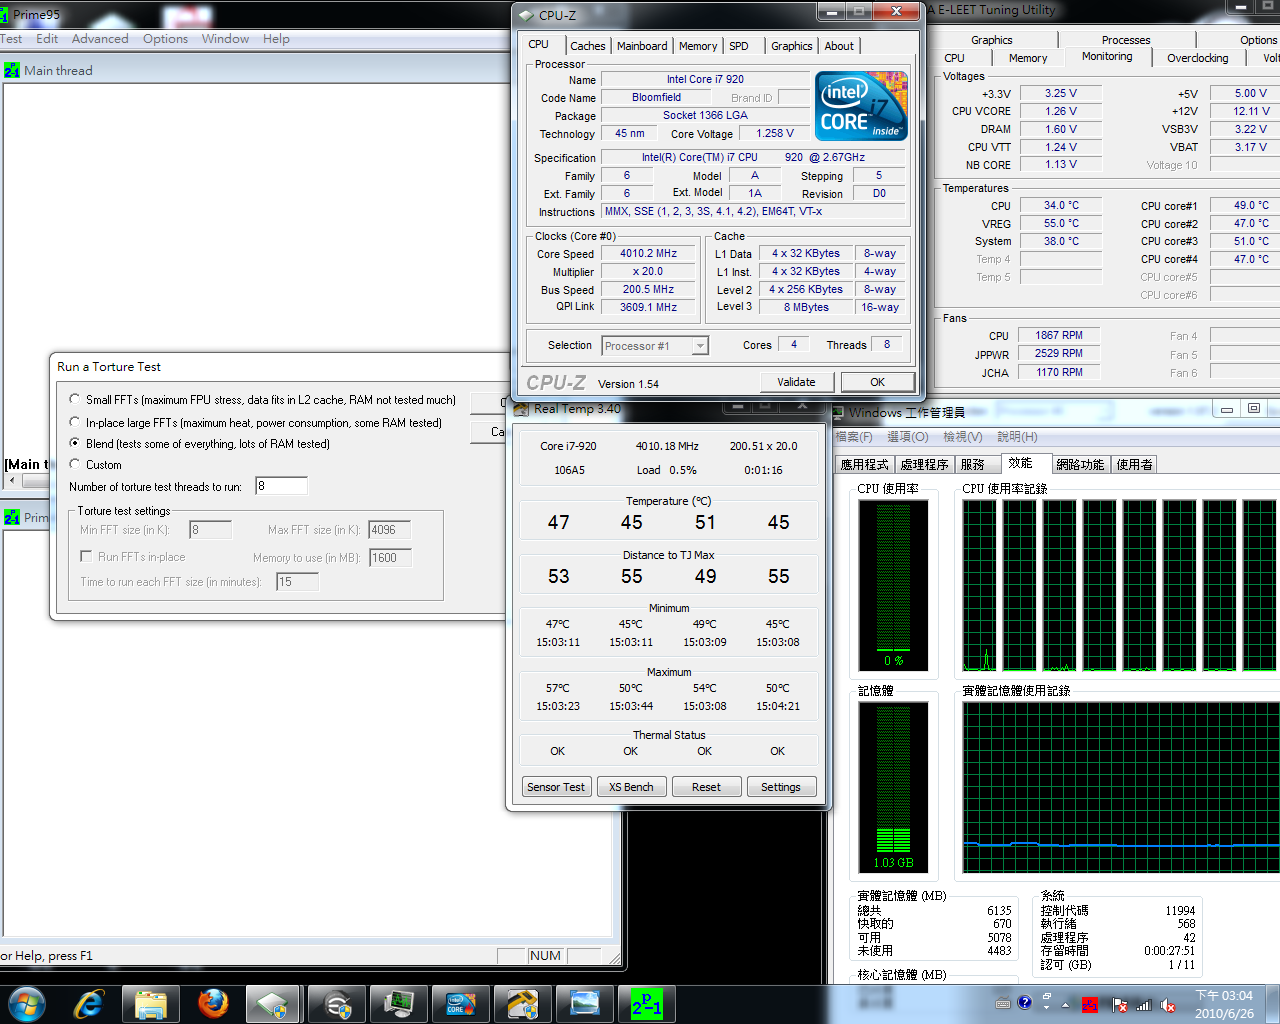
Task: Open Task Manager 說明(H) menu
Action: pos(1017,437)
